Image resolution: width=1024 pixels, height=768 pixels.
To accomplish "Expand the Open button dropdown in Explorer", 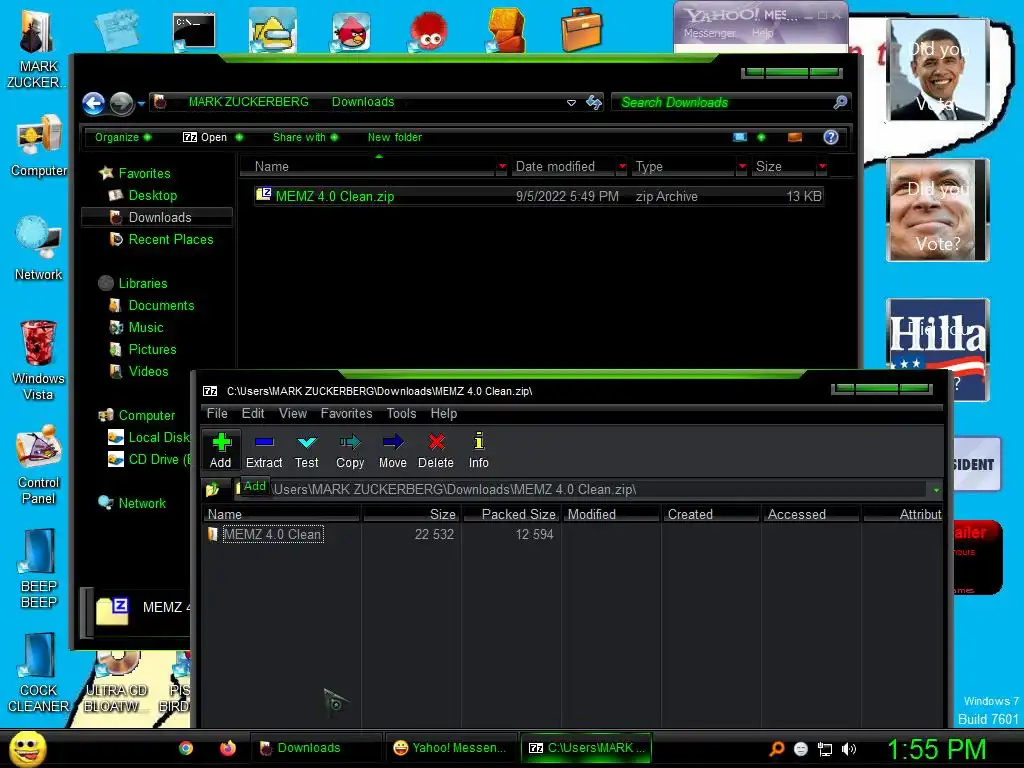I will tap(239, 137).
